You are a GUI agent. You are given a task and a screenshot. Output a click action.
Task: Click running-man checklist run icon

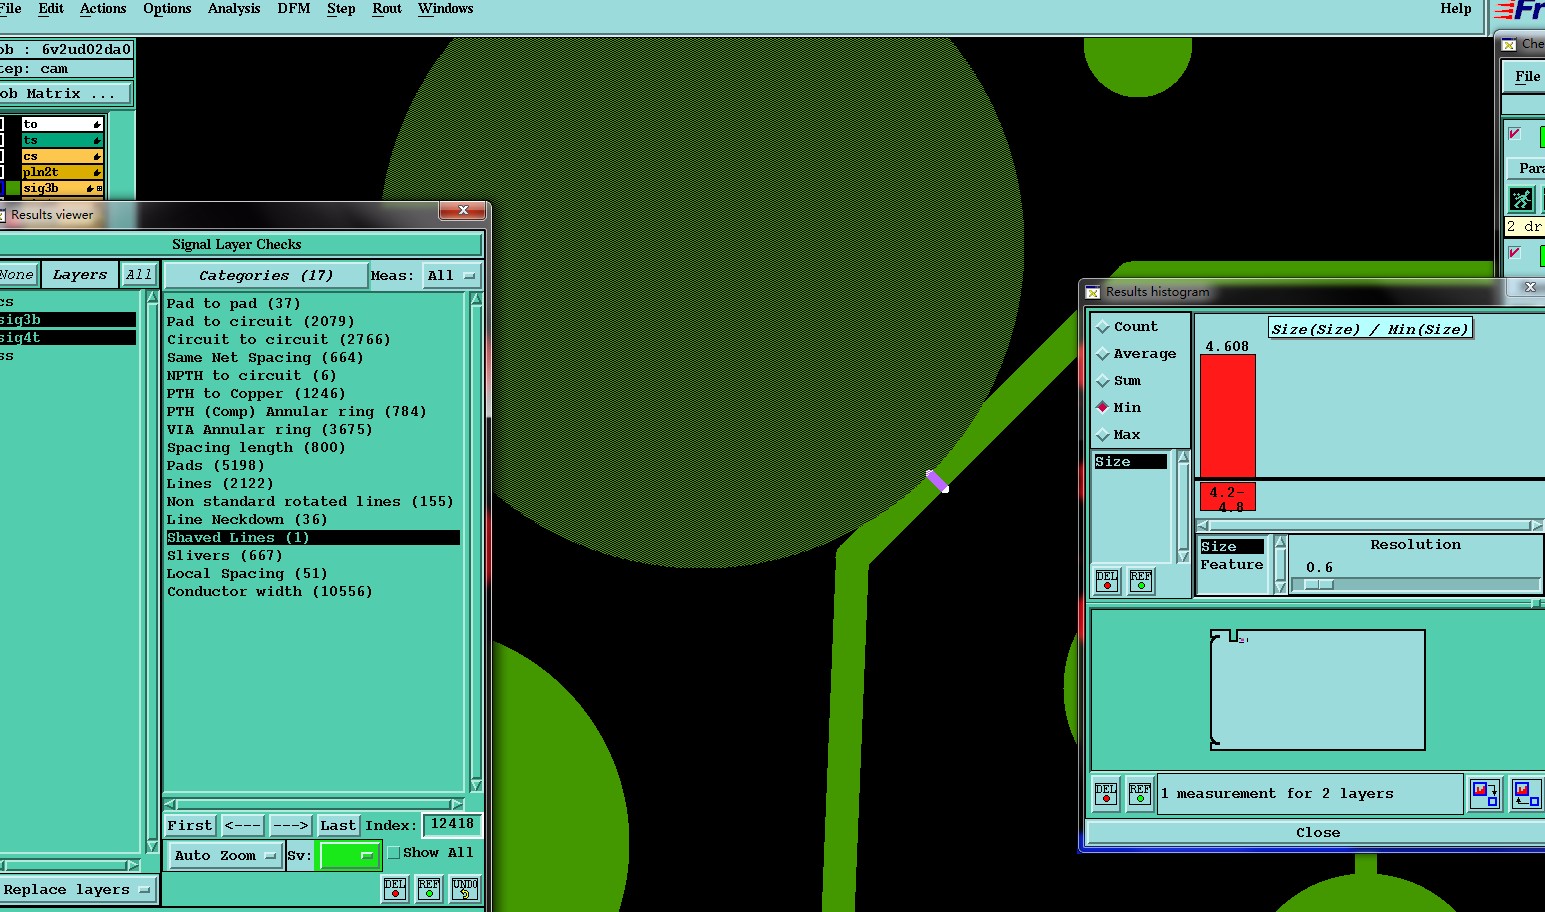pyautogui.click(x=1521, y=199)
